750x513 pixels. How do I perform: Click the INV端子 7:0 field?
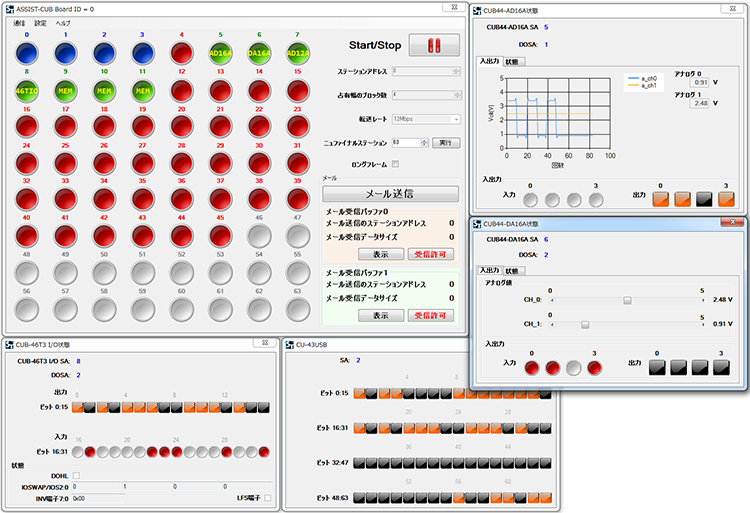point(98,498)
